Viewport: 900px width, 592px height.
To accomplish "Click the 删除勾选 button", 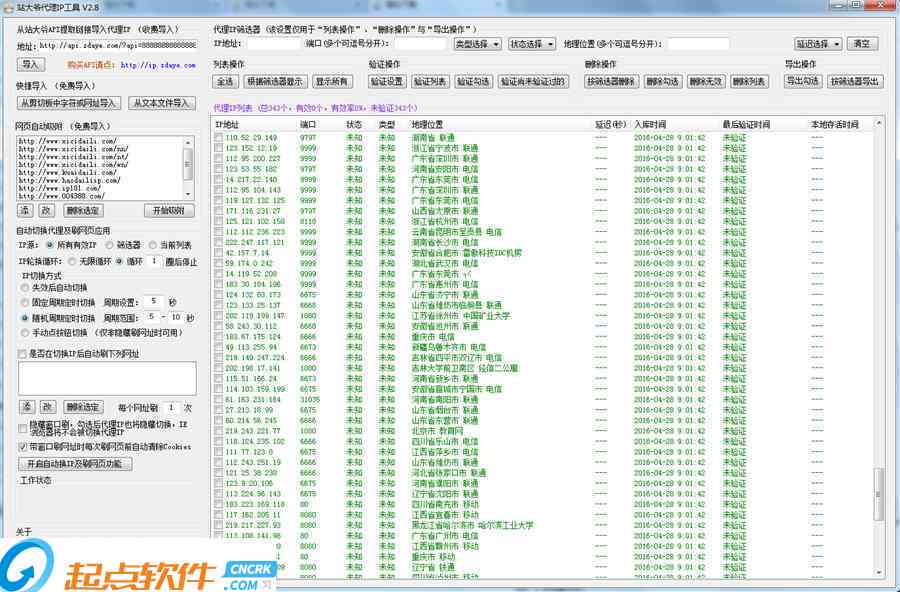I will click(662, 82).
